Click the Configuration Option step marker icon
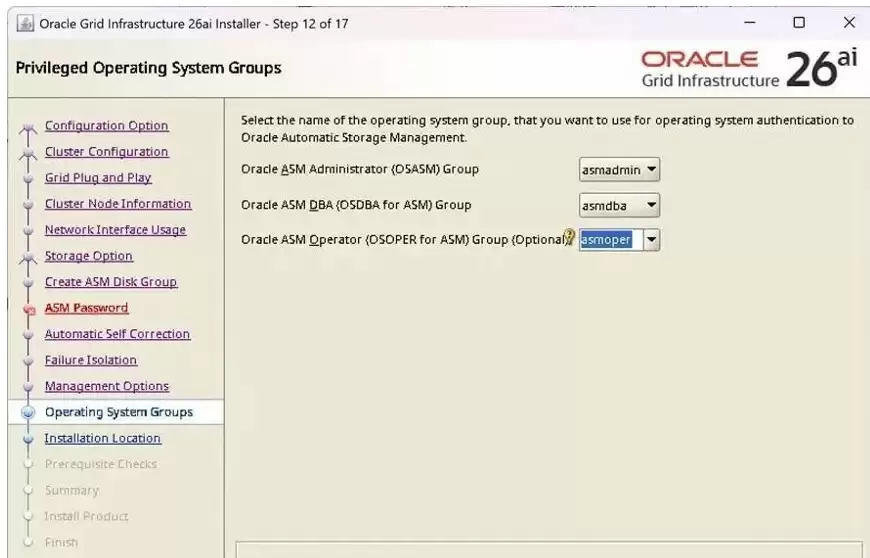 point(28,129)
